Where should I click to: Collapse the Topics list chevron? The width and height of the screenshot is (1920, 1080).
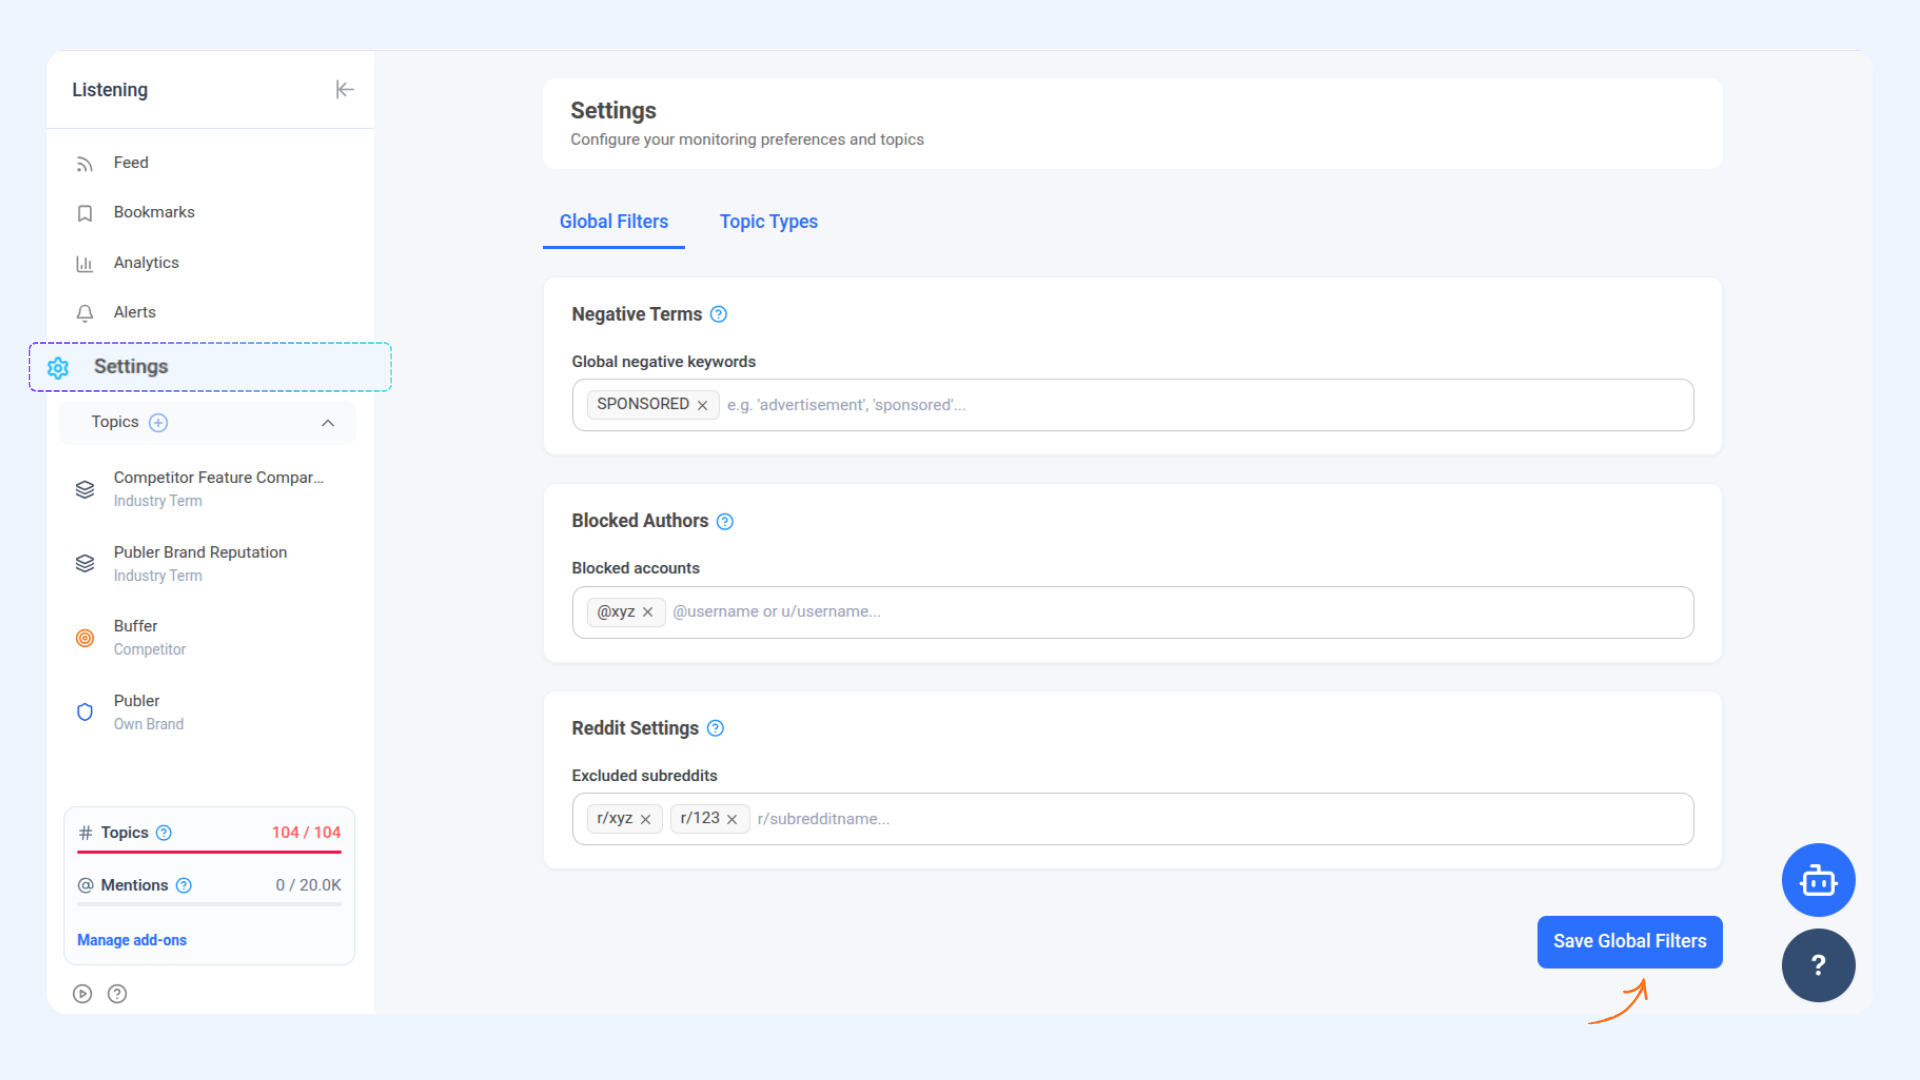click(328, 423)
